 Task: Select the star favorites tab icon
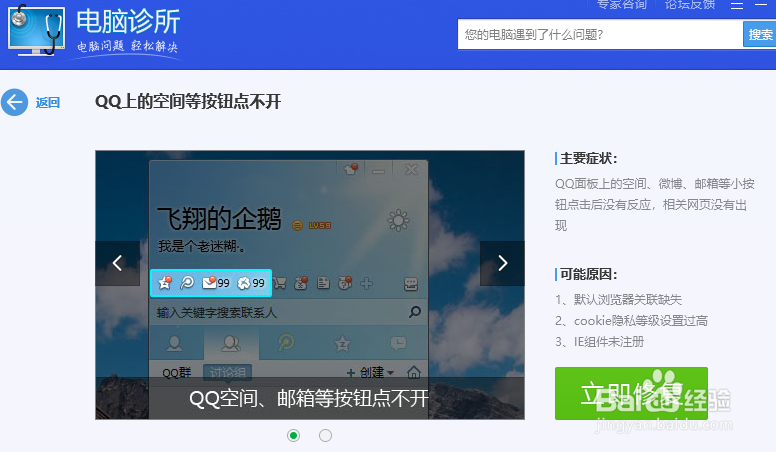[342, 343]
